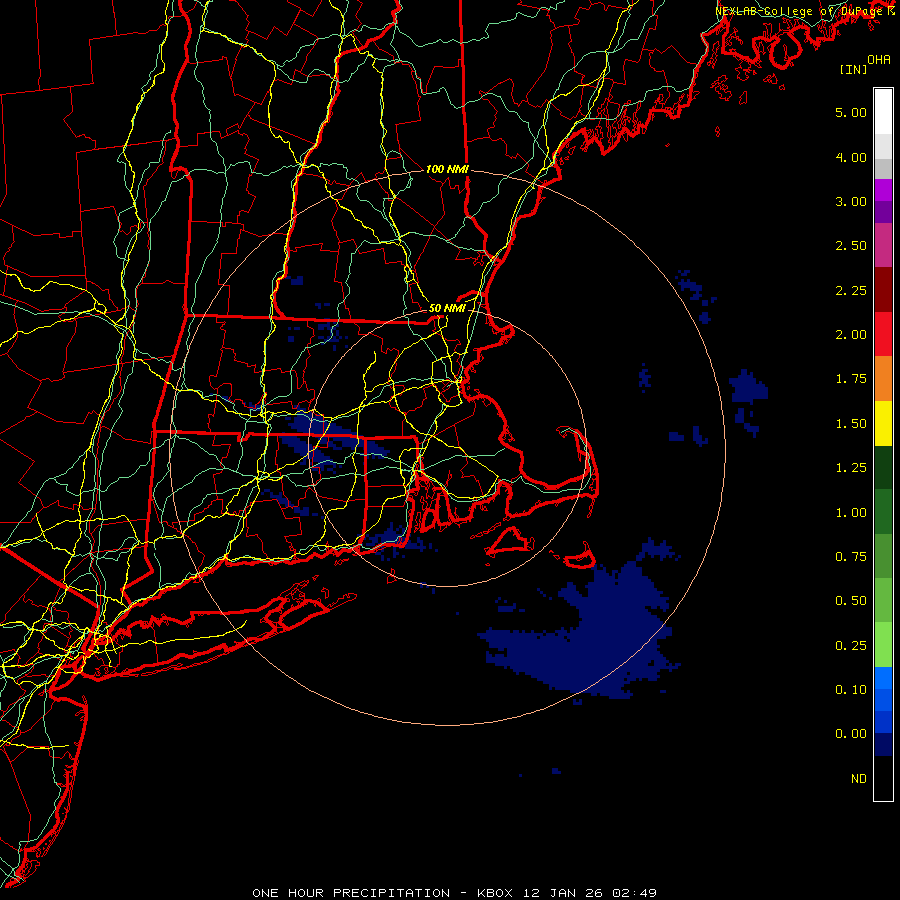Click the "1.50" legend value
The width and height of the screenshot is (900, 900).
[851, 424]
